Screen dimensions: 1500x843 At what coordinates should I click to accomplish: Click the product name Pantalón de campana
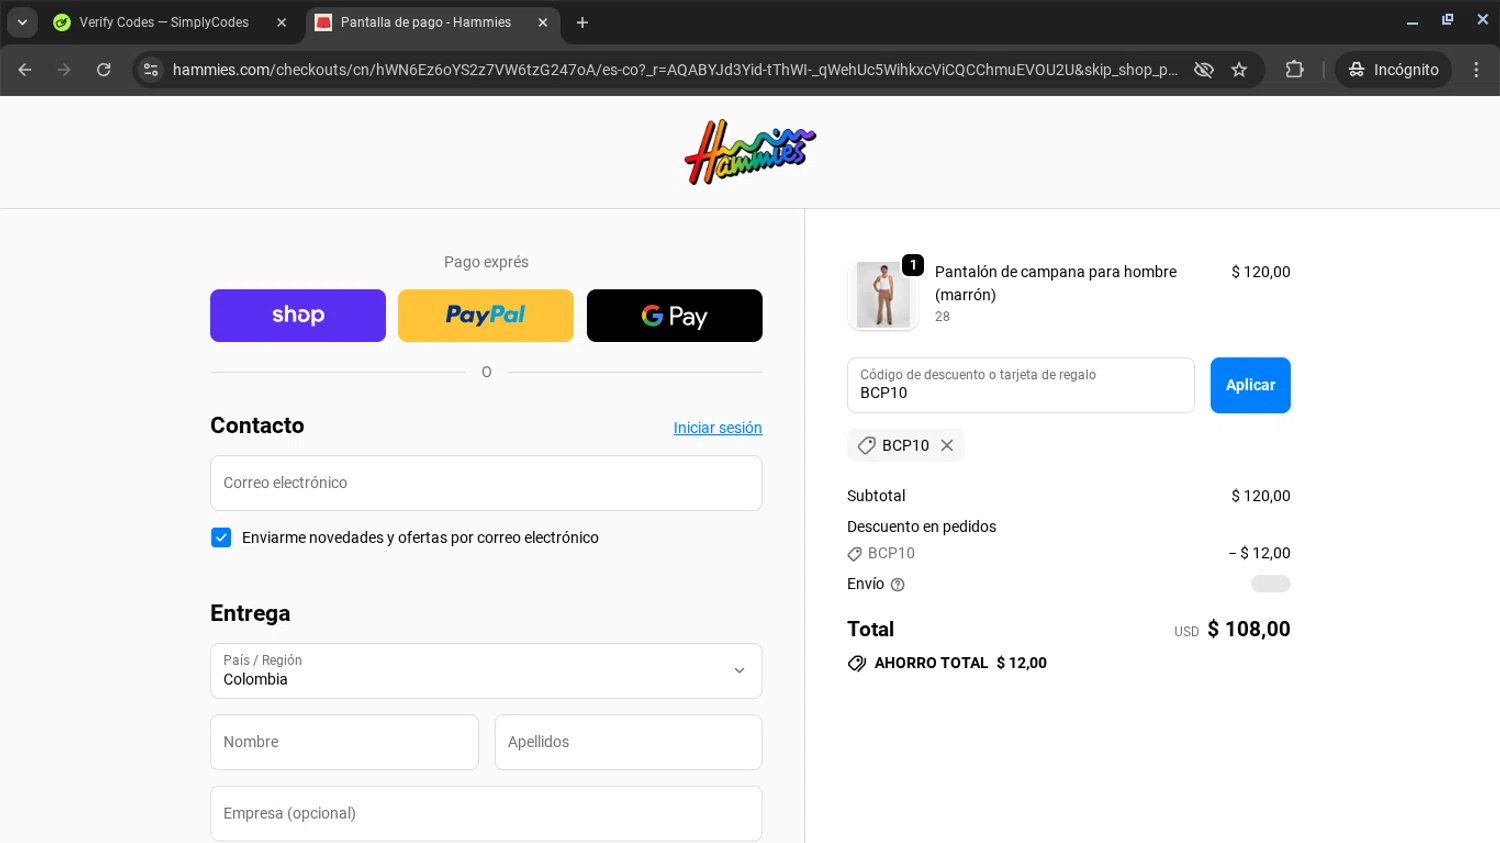1055,283
